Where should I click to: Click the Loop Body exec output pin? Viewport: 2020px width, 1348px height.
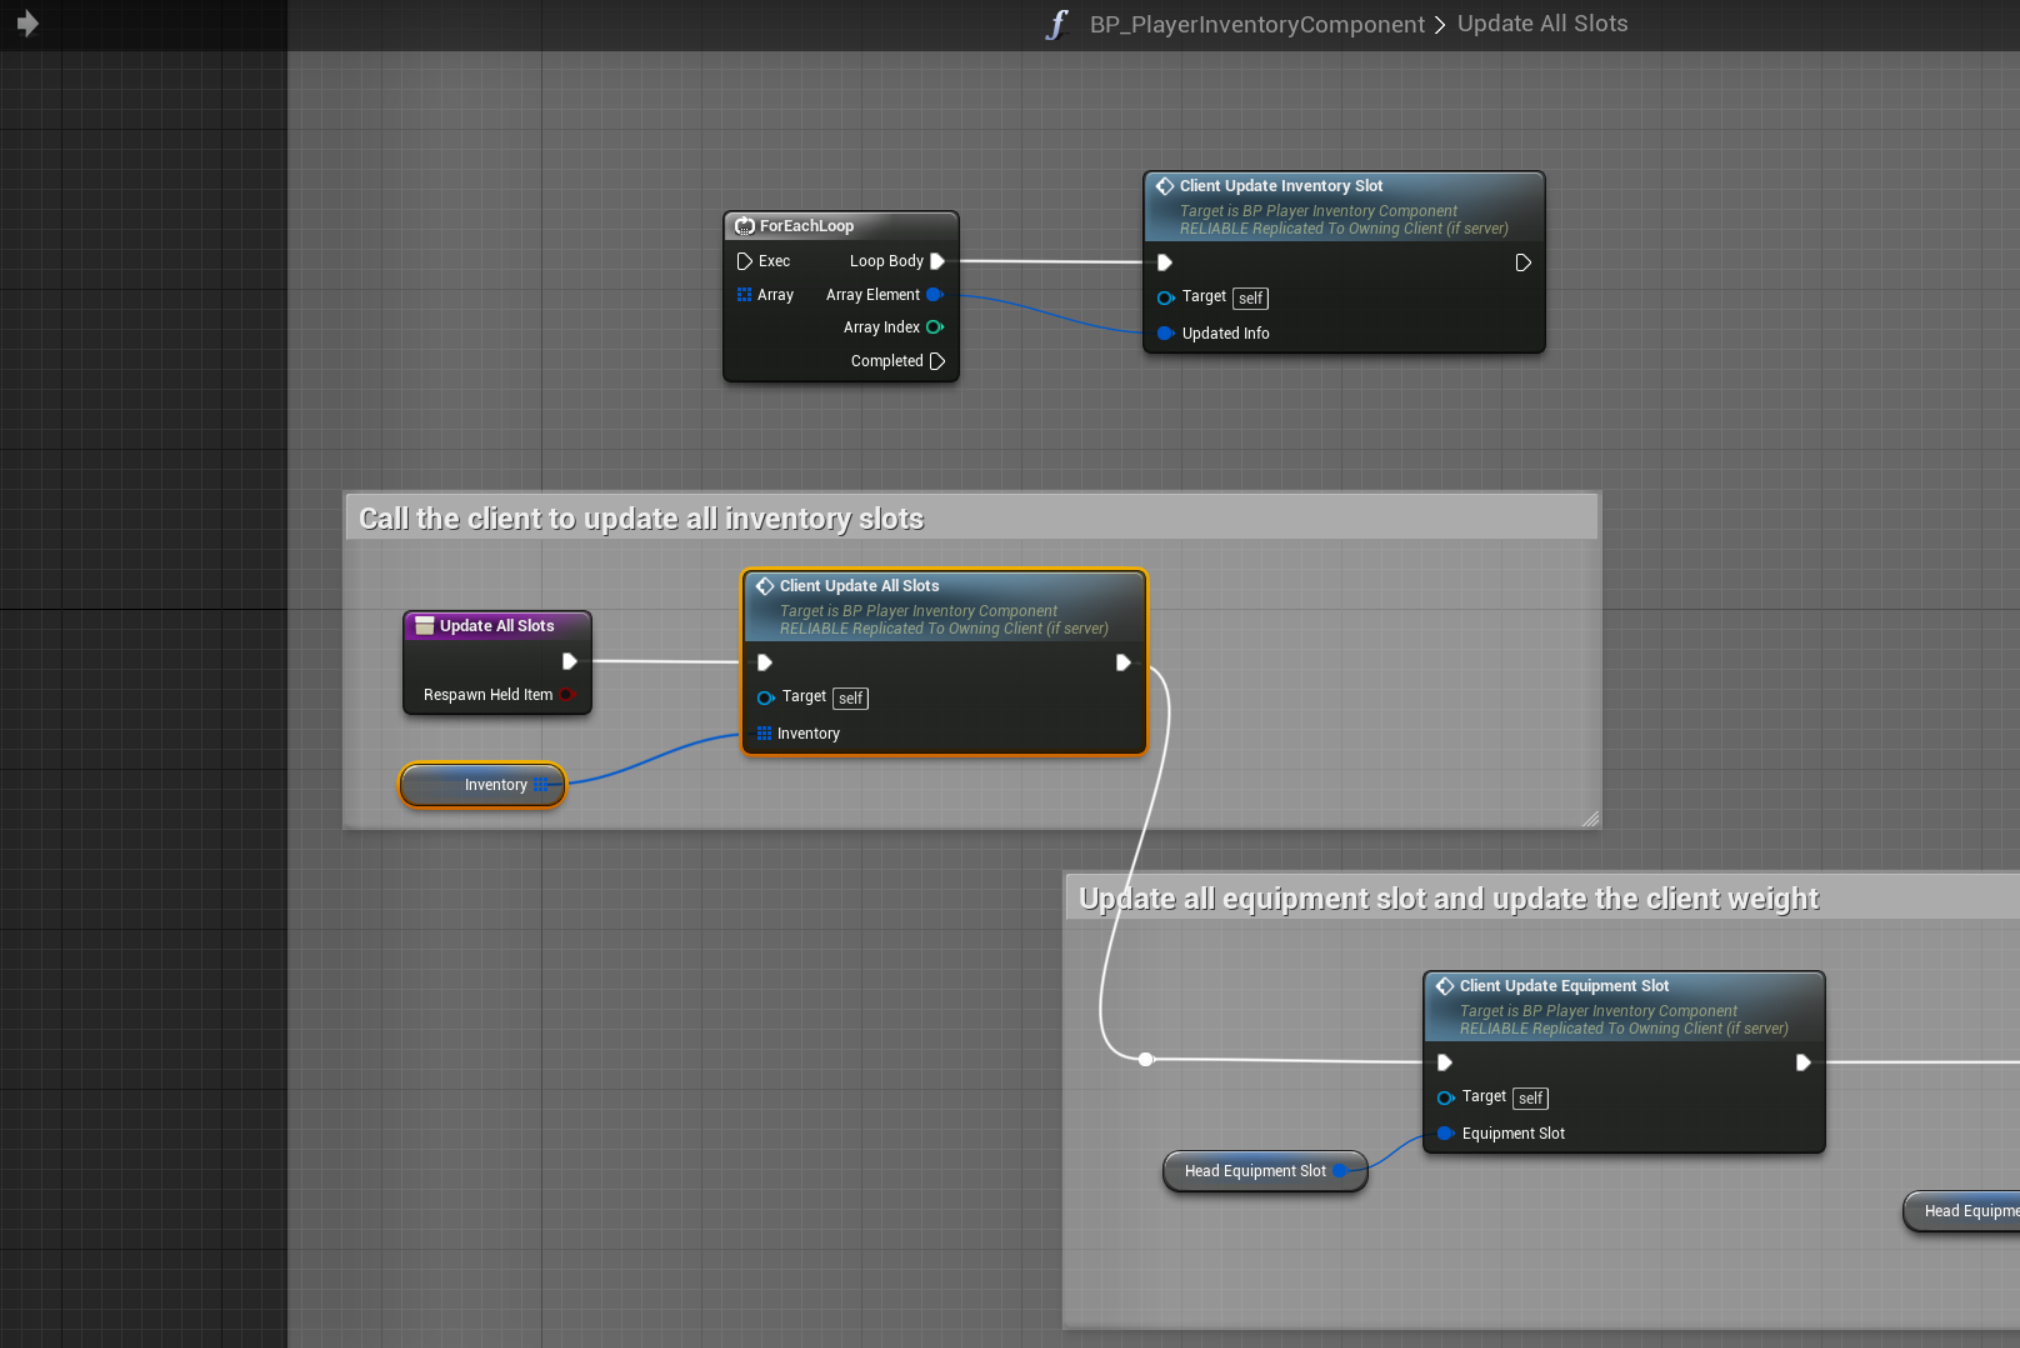click(x=937, y=261)
